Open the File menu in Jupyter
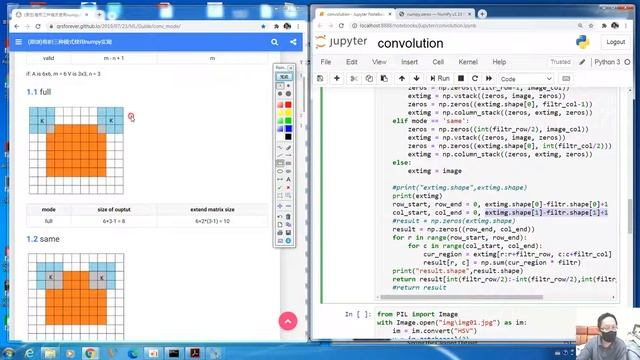 click(326, 62)
